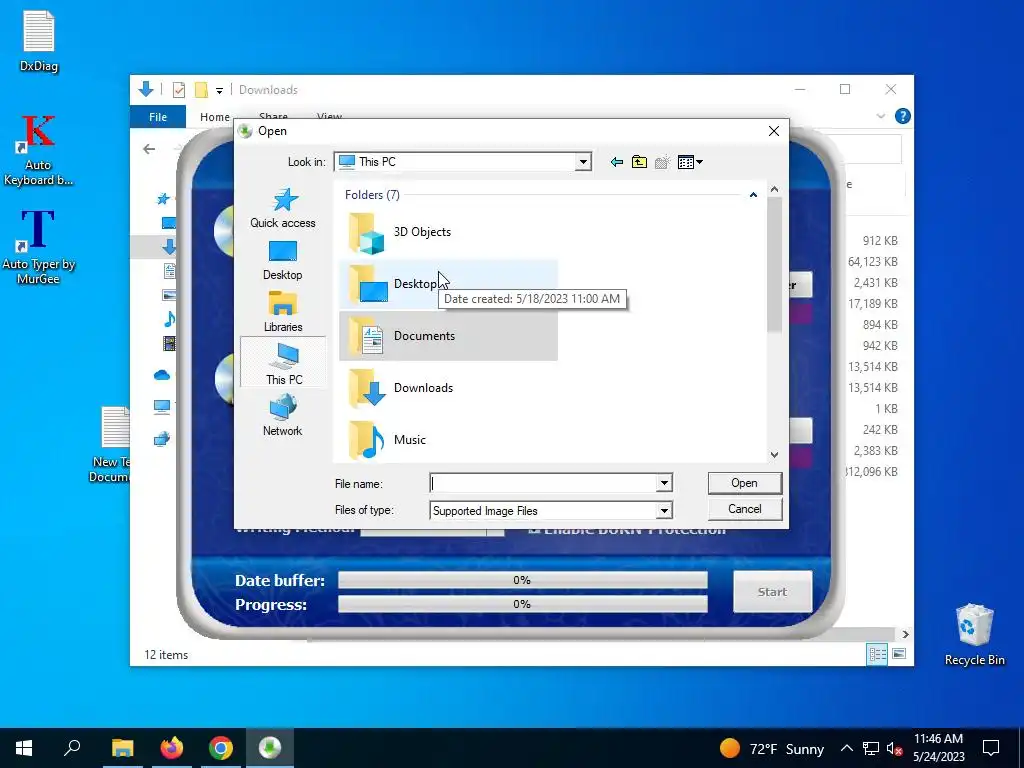Select the Music folder
This screenshot has width=1024, height=768.
point(448,440)
